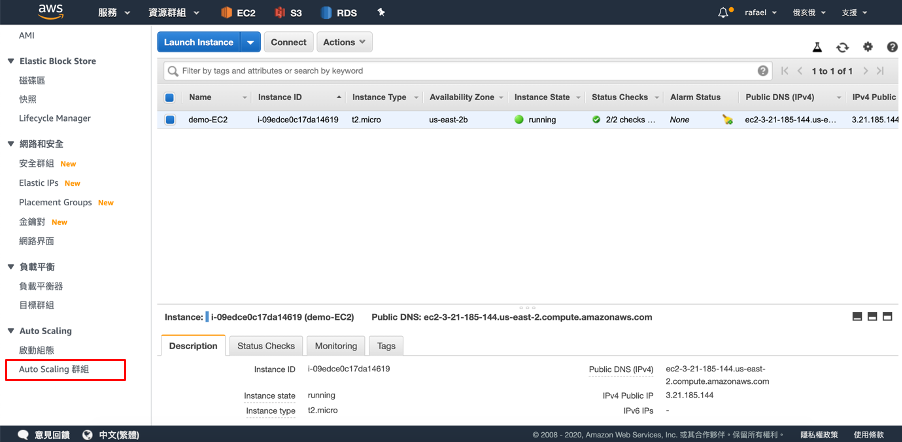Minimize the details pane layout icon

pyautogui.click(x=857, y=317)
